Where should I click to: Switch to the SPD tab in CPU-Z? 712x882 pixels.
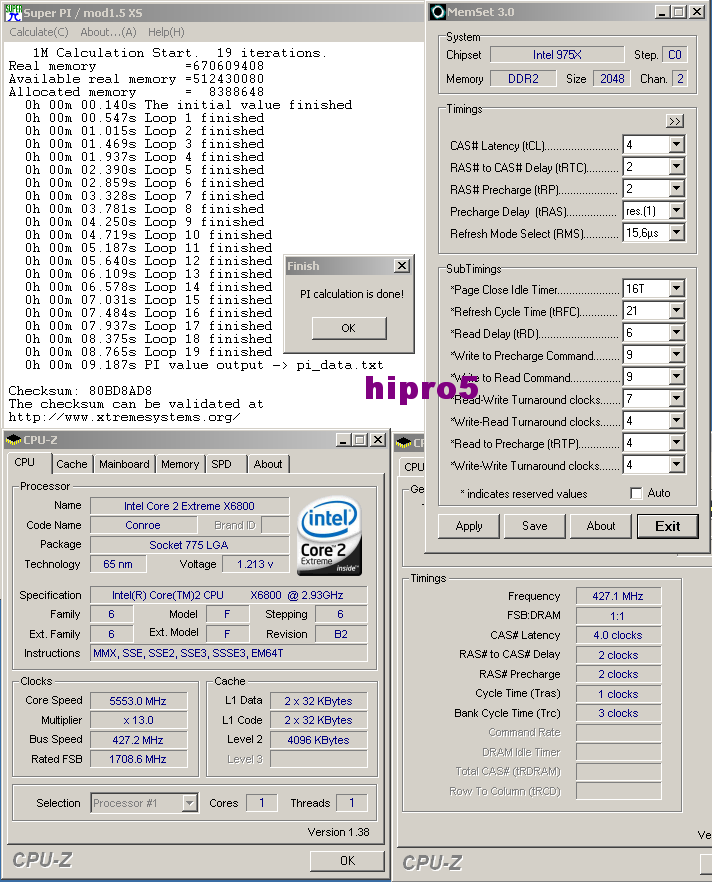point(221,464)
